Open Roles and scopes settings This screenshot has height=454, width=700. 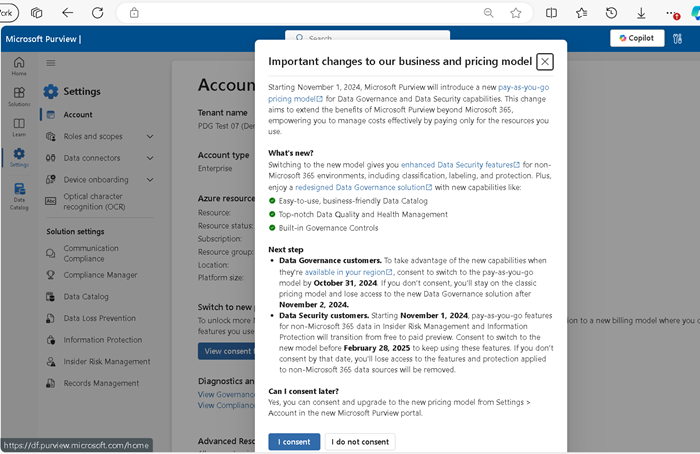coord(92,137)
